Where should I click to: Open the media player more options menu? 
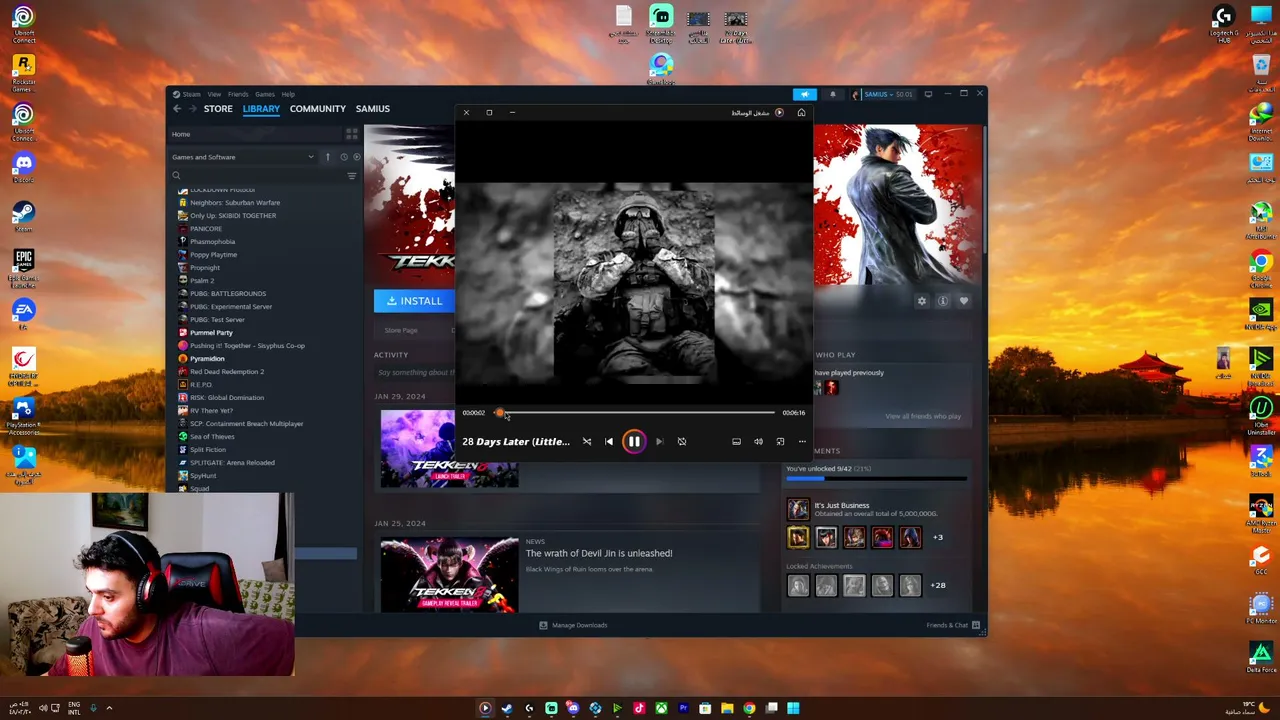[x=802, y=441]
